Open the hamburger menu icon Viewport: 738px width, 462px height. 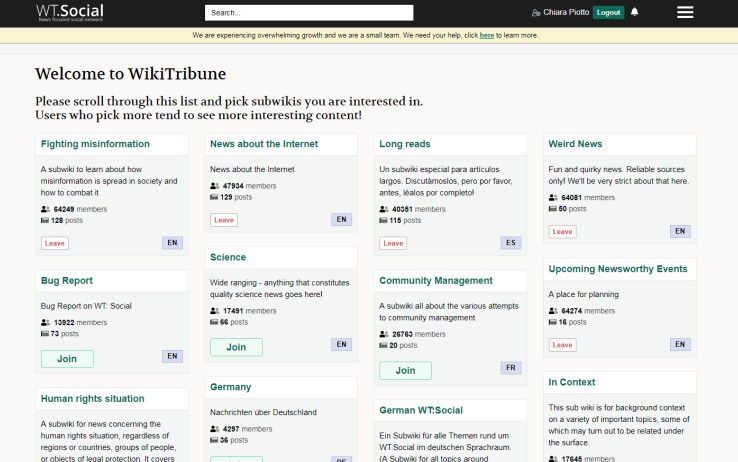[685, 12]
